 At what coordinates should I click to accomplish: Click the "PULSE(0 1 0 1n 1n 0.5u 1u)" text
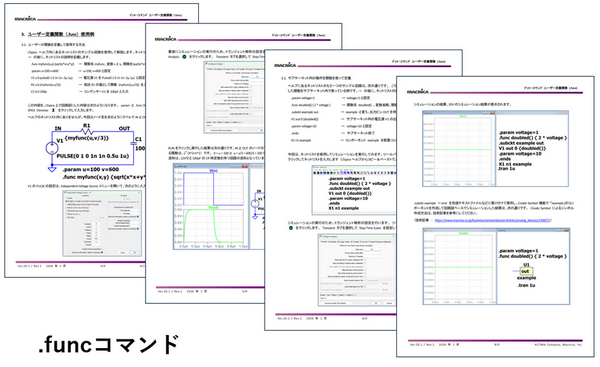93,156
